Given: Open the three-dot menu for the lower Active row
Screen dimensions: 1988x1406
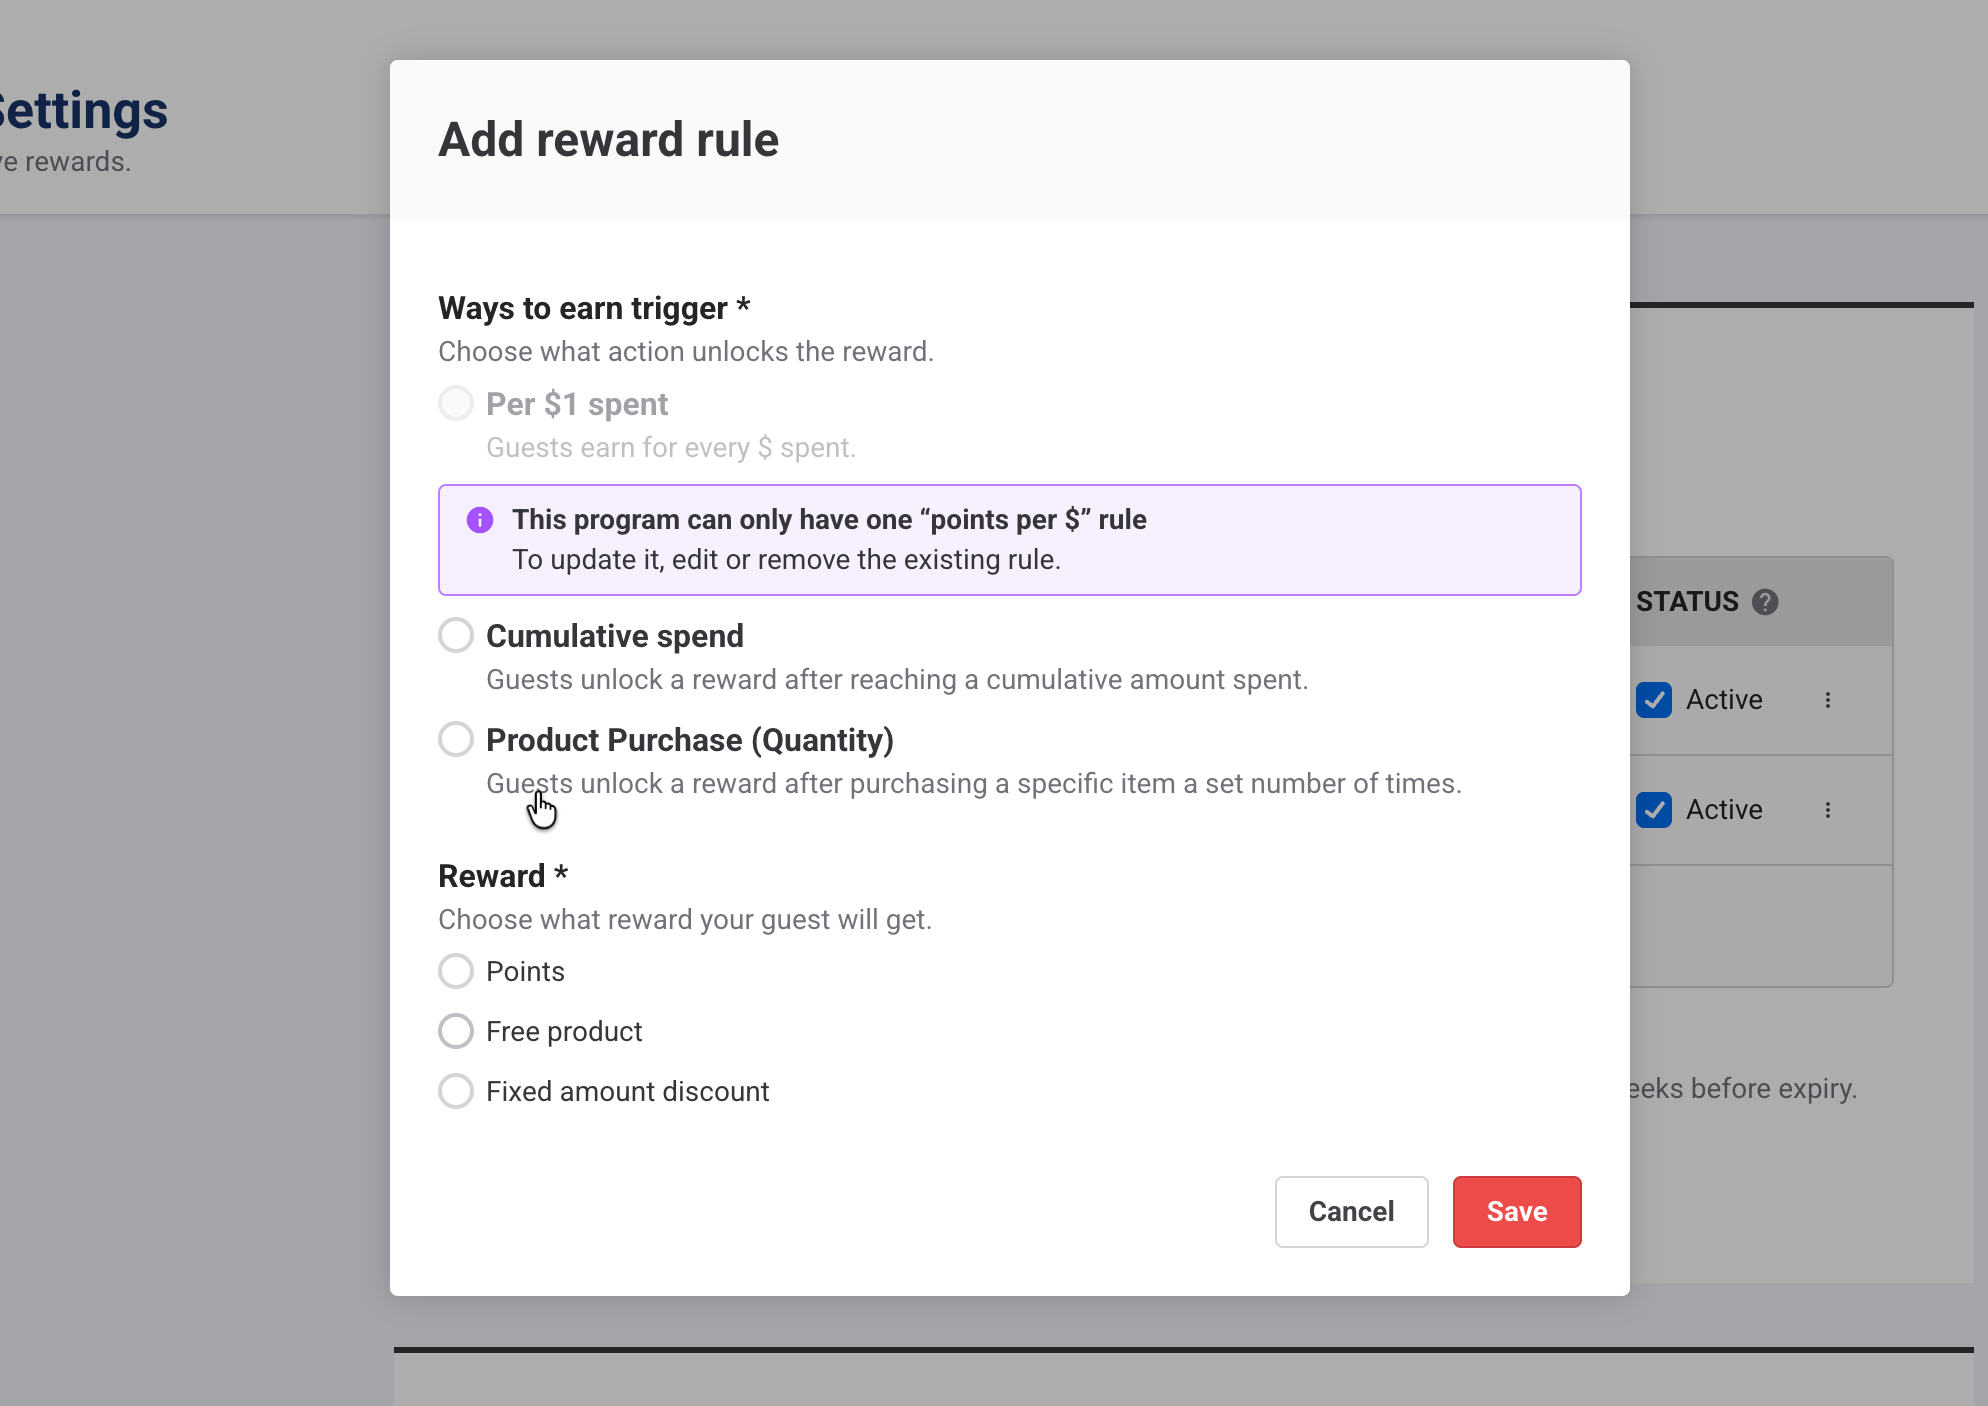Looking at the screenshot, I should [1828, 810].
